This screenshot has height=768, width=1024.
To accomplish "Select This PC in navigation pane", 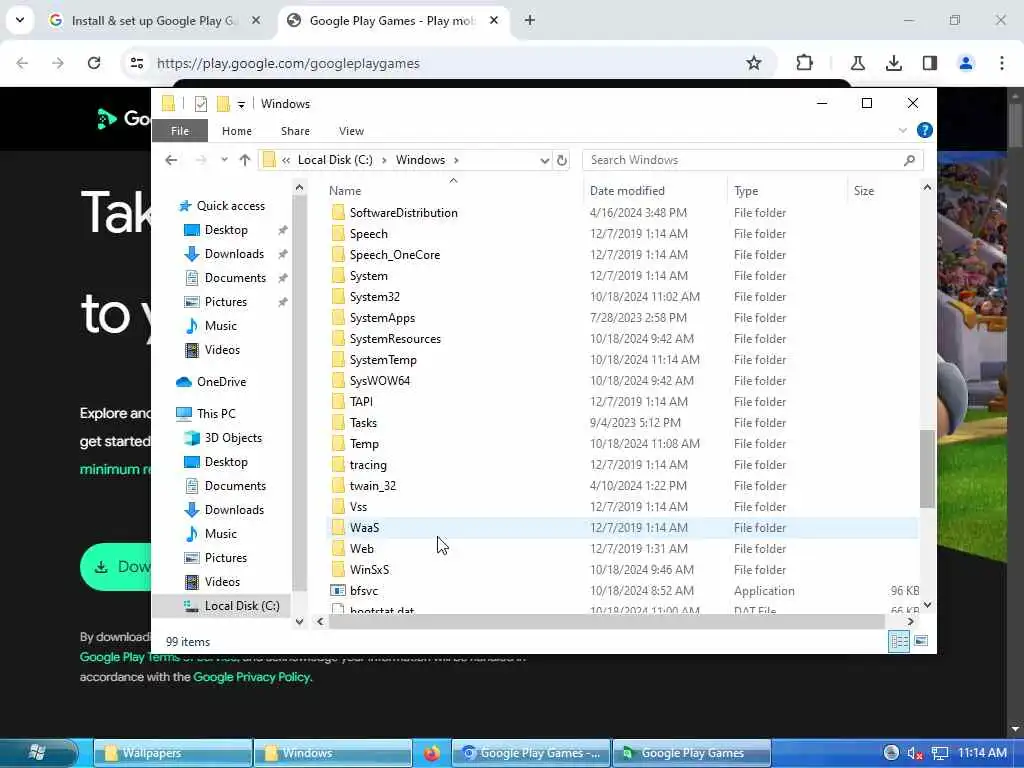I will [x=216, y=414].
